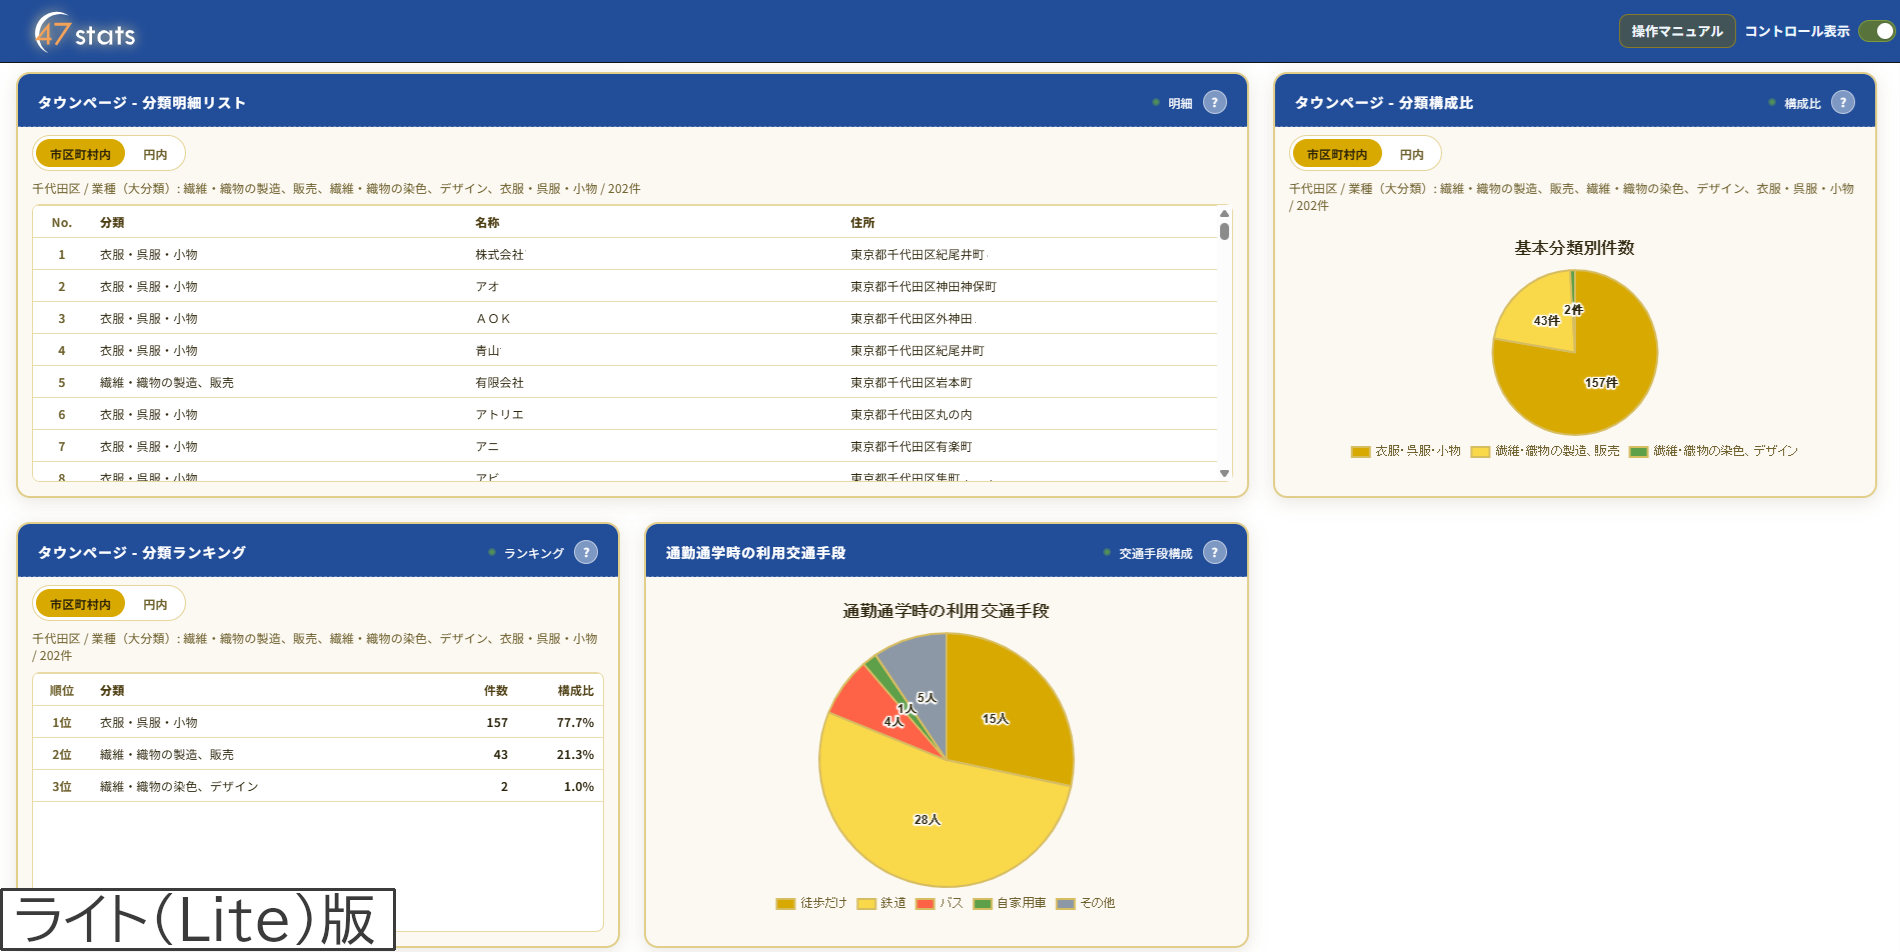Toggle 徒歩だけ legend swatch
The height and width of the screenshot is (952, 1900).
786,904
